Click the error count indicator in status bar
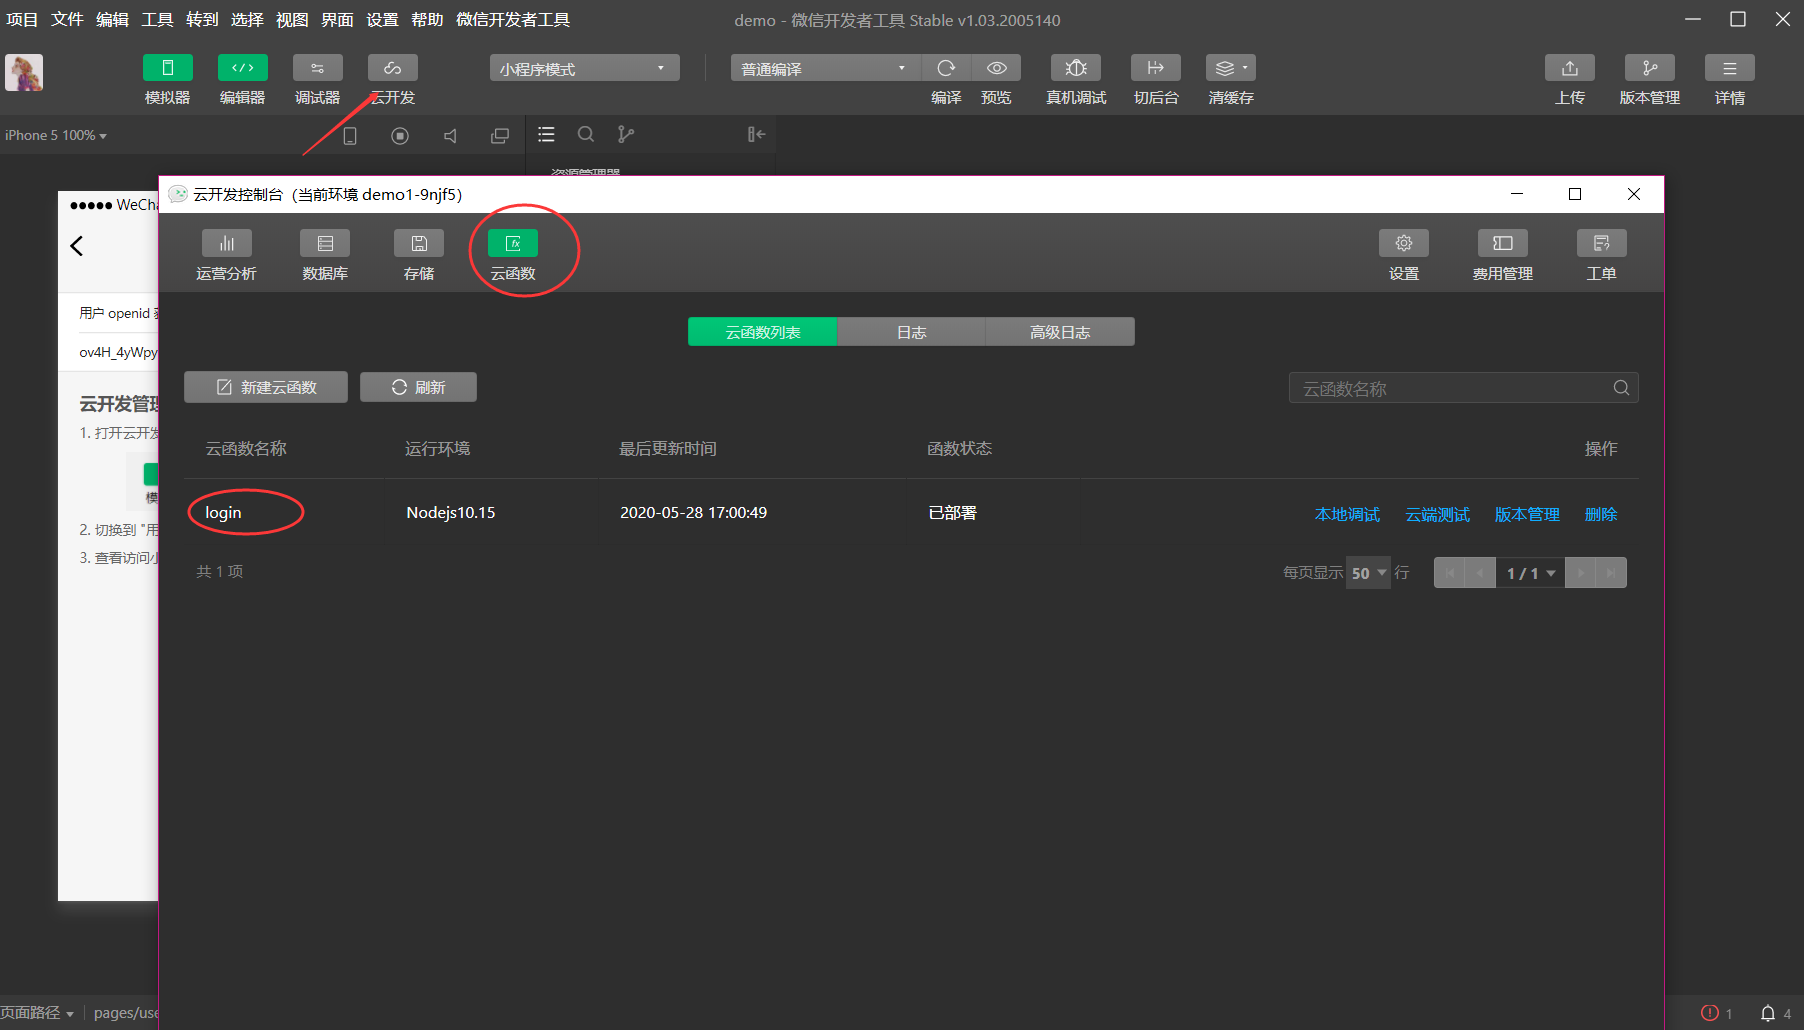Viewport: 1804px width, 1030px height. click(x=1717, y=1013)
